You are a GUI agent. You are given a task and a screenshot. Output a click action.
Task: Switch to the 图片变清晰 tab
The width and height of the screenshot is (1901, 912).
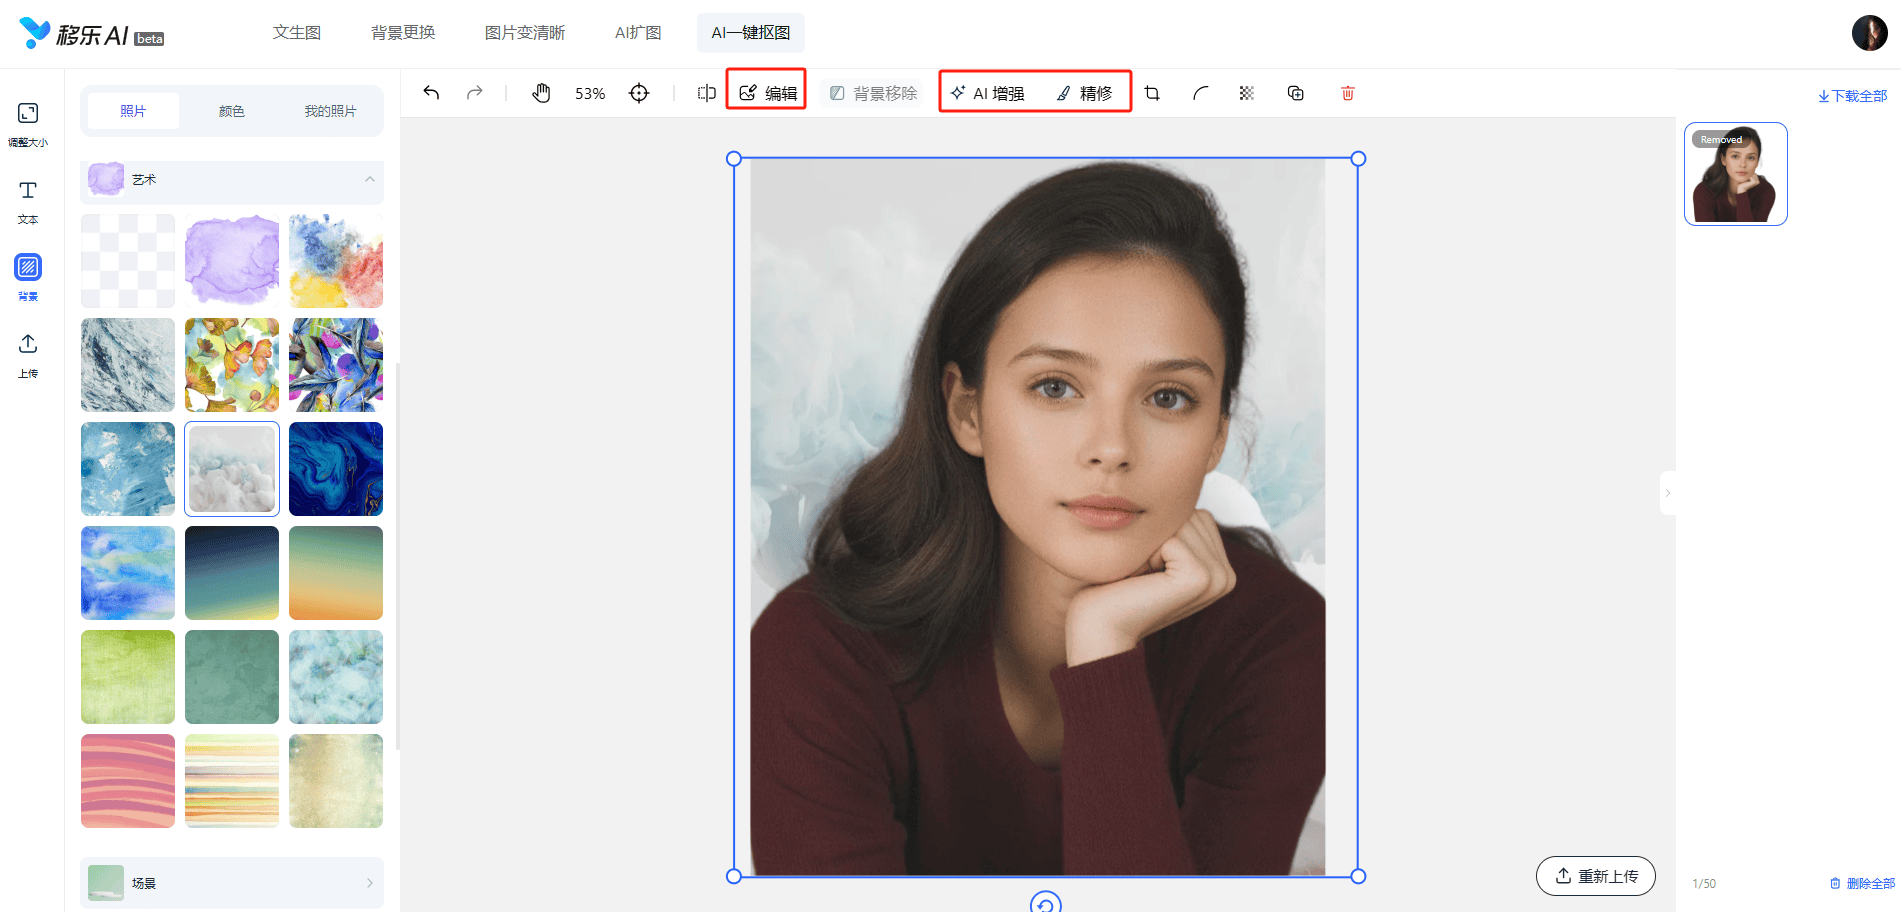pos(525,33)
